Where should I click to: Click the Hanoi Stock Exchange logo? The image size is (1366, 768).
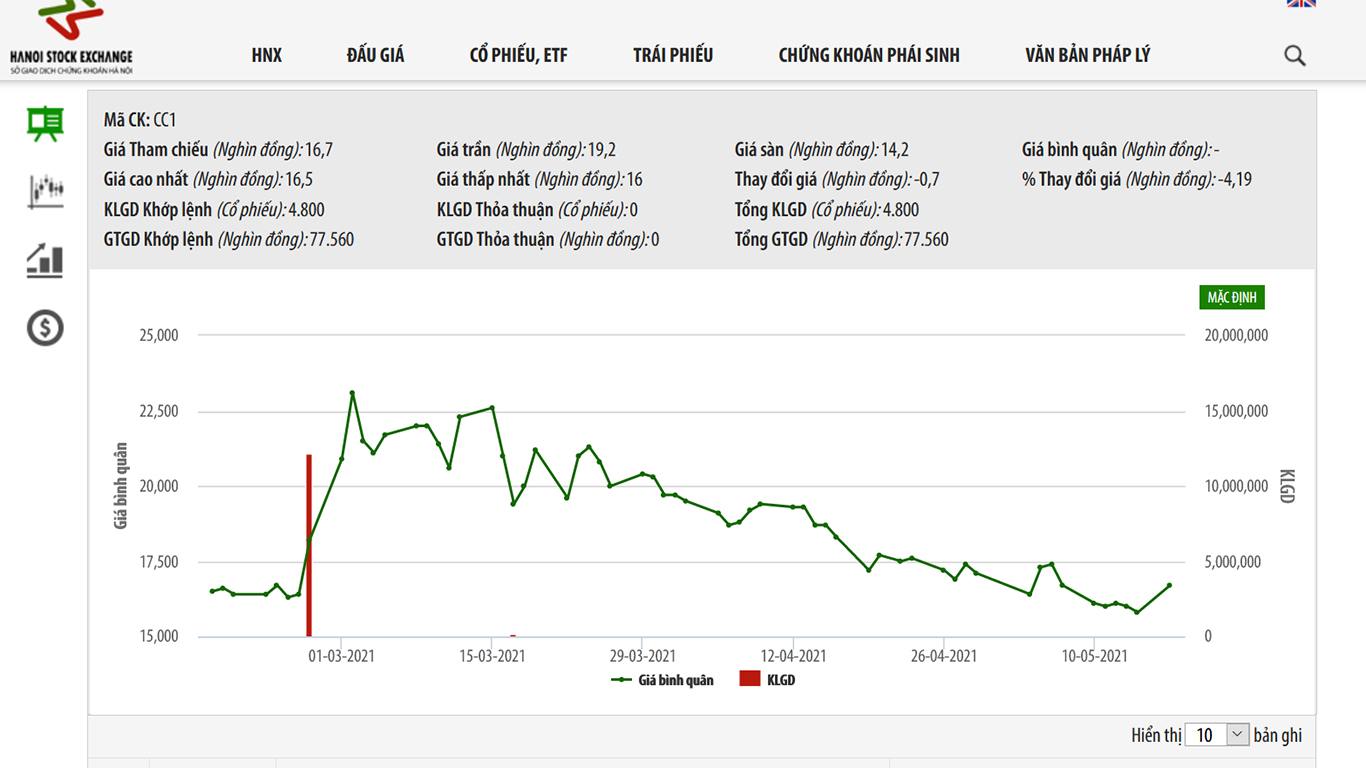coord(71,38)
